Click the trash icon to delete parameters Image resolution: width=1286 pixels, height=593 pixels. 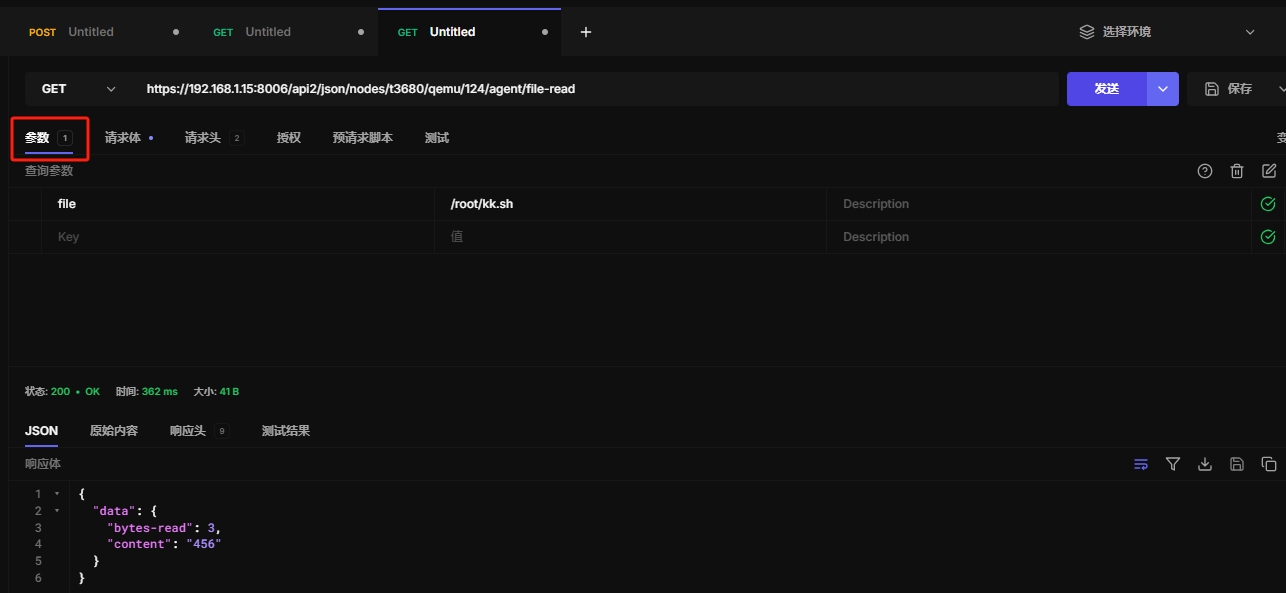coord(1237,171)
